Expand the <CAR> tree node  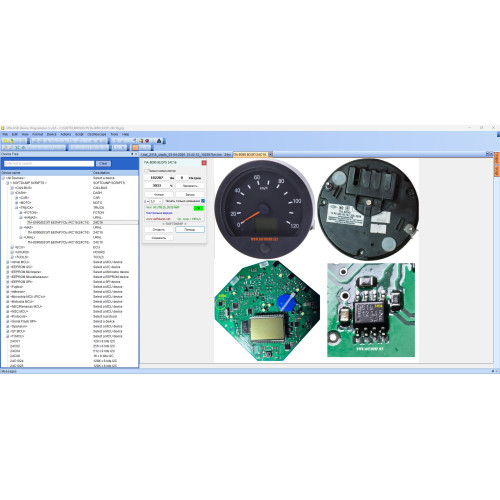[x=16, y=198]
